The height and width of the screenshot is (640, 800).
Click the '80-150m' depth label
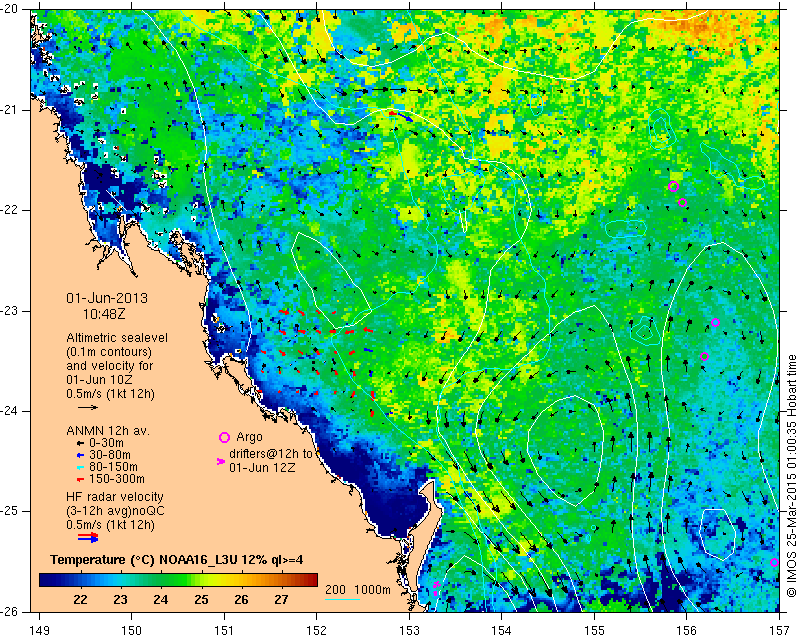pos(113,467)
